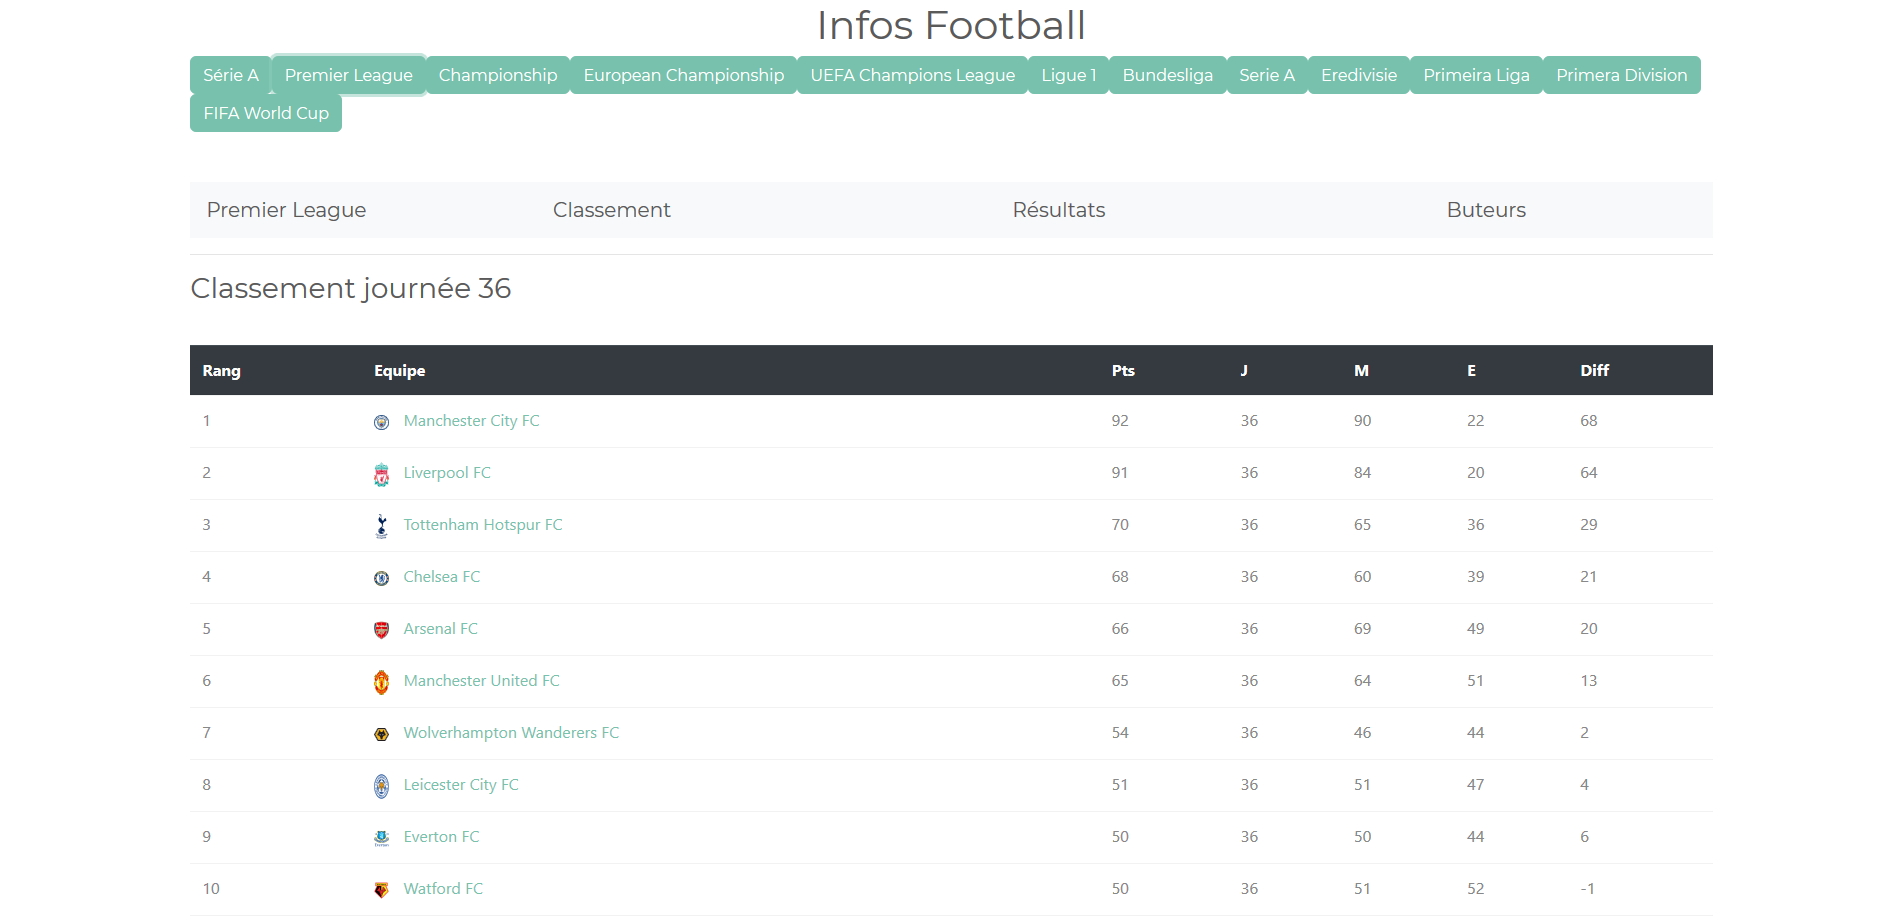
Task: Click the Watford FC crest icon
Action: [x=382, y=889]
